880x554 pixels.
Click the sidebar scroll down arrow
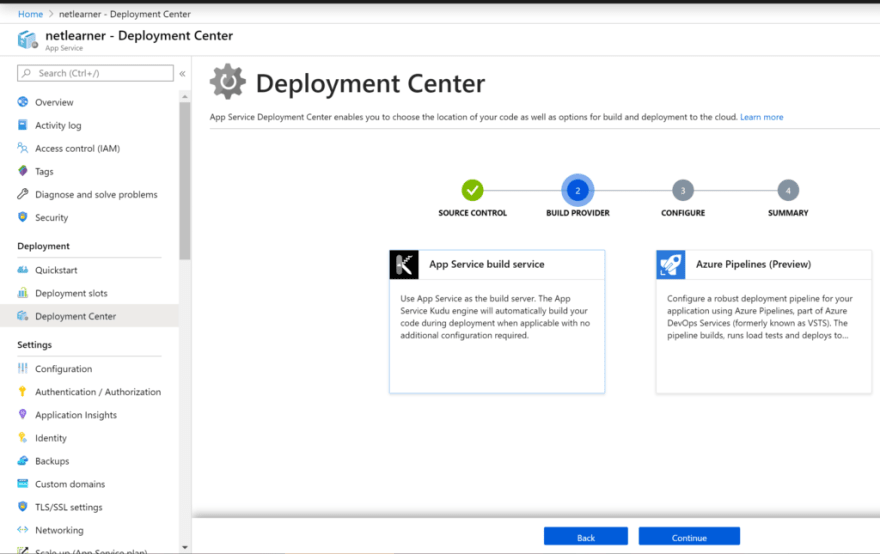point(185,547)
